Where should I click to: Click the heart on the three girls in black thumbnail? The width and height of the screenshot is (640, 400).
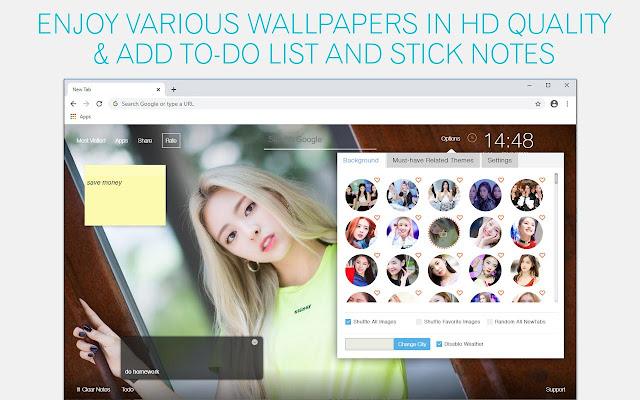(377, 180)
